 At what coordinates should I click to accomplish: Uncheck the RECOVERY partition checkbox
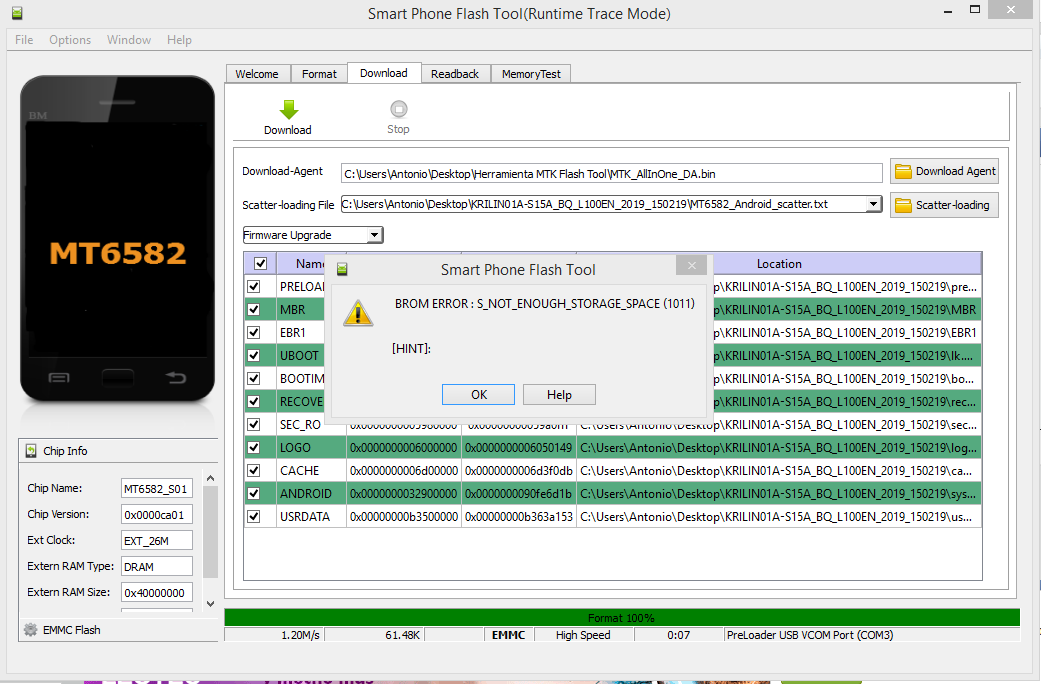[x=254, y=402]
